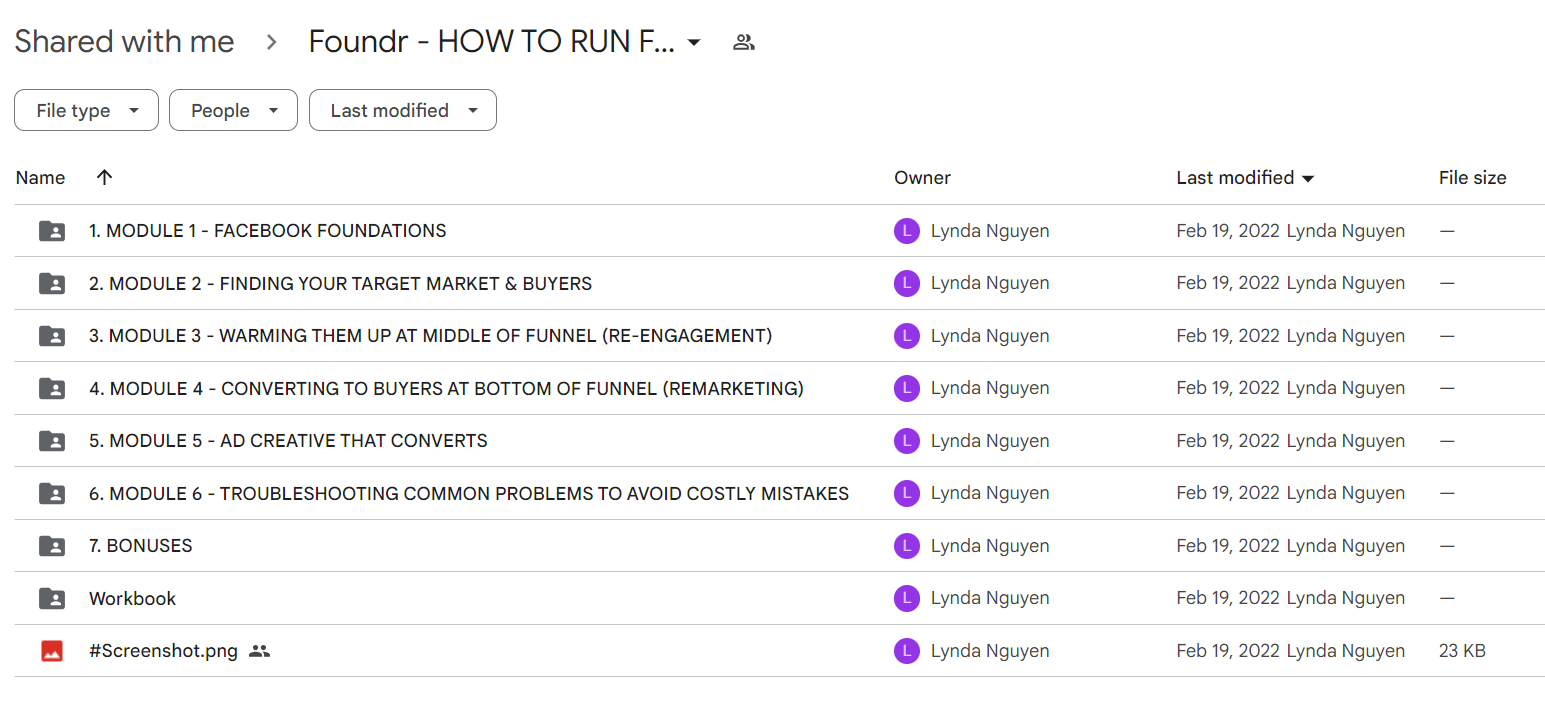Expand the Foundr folder name dropdown arrow
This screenshot has height=722, width=1545.
694,42
